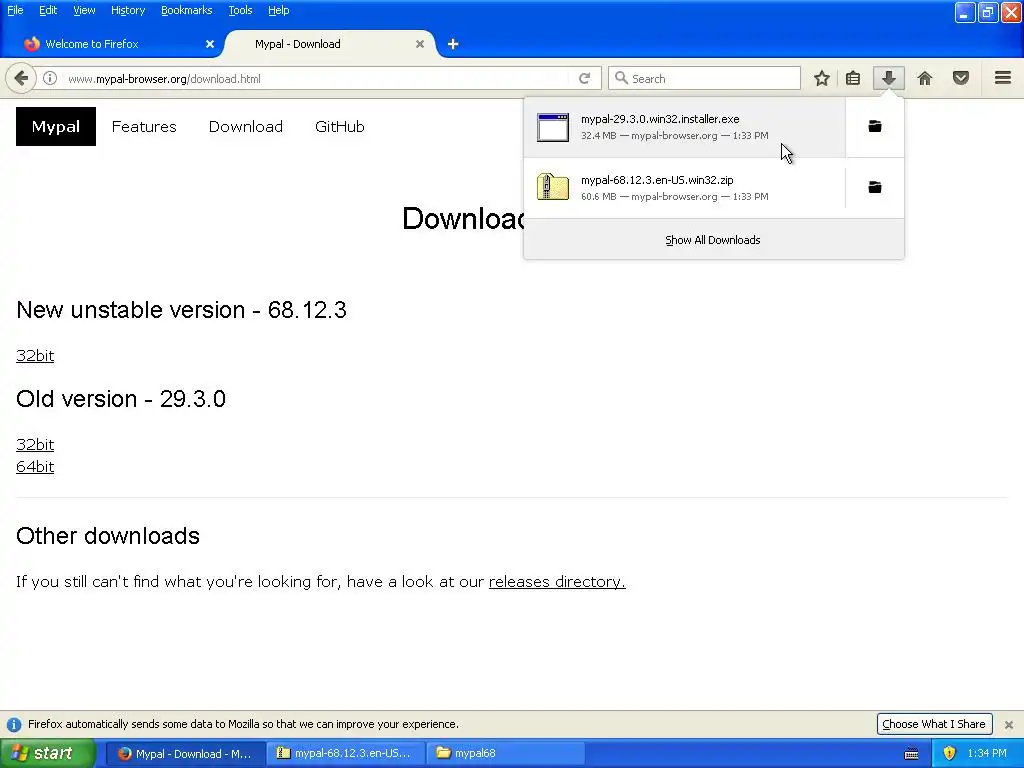Viewport: 1024px width, 768px height.
Task: Open the releases directory link
Action: pos(557,581)
